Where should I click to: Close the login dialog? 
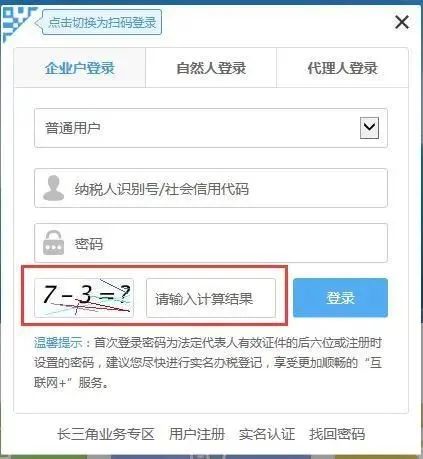(402, 23)
